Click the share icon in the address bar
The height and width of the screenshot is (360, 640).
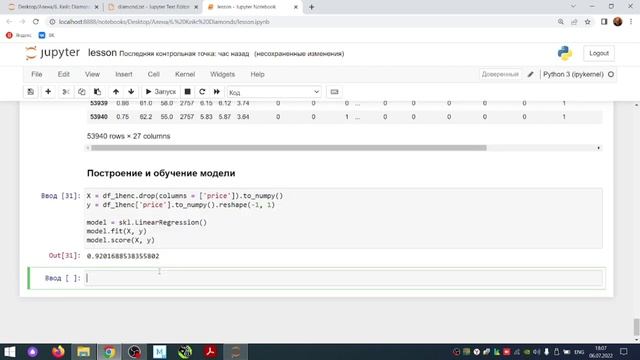click(574, 22)
